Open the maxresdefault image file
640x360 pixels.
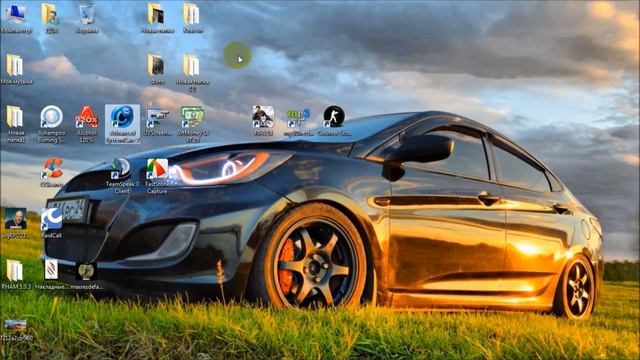point(86,275)
